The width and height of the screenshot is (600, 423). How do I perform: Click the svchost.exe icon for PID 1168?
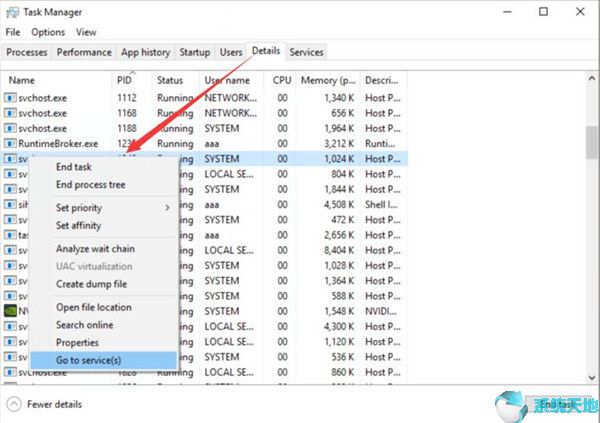(11, 113)
